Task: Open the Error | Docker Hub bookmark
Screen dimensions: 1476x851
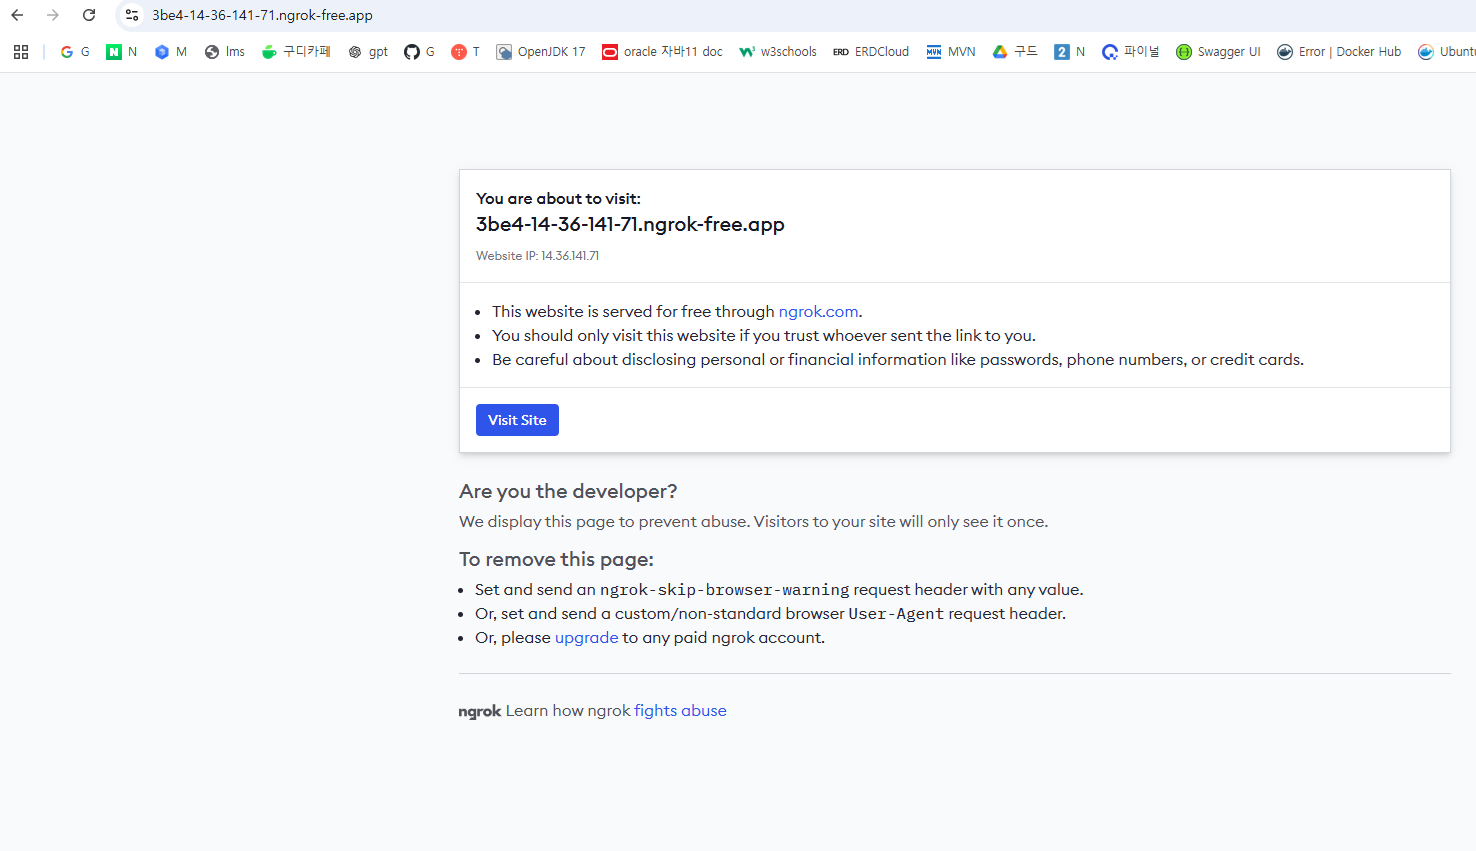Action: click(1339, 52)
